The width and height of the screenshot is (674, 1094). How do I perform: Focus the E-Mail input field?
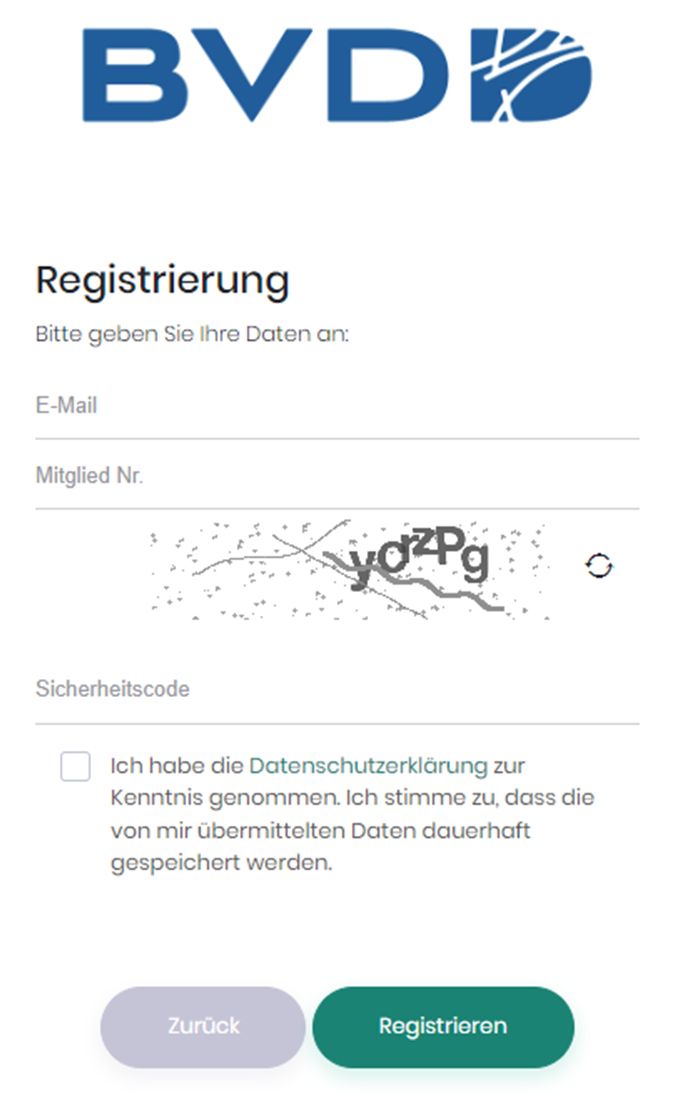(x=337, y=405)
